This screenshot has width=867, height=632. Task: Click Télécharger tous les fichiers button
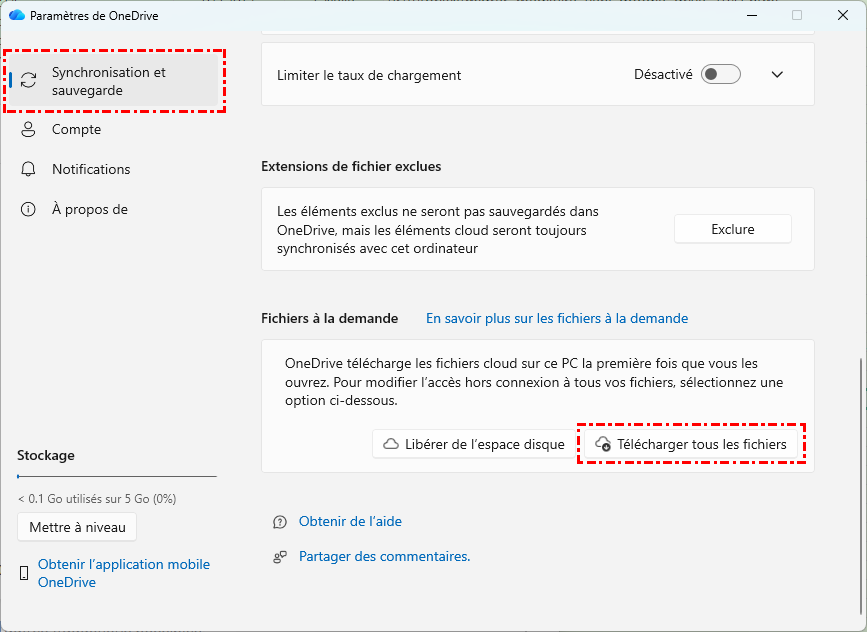[x=691, y=444]
